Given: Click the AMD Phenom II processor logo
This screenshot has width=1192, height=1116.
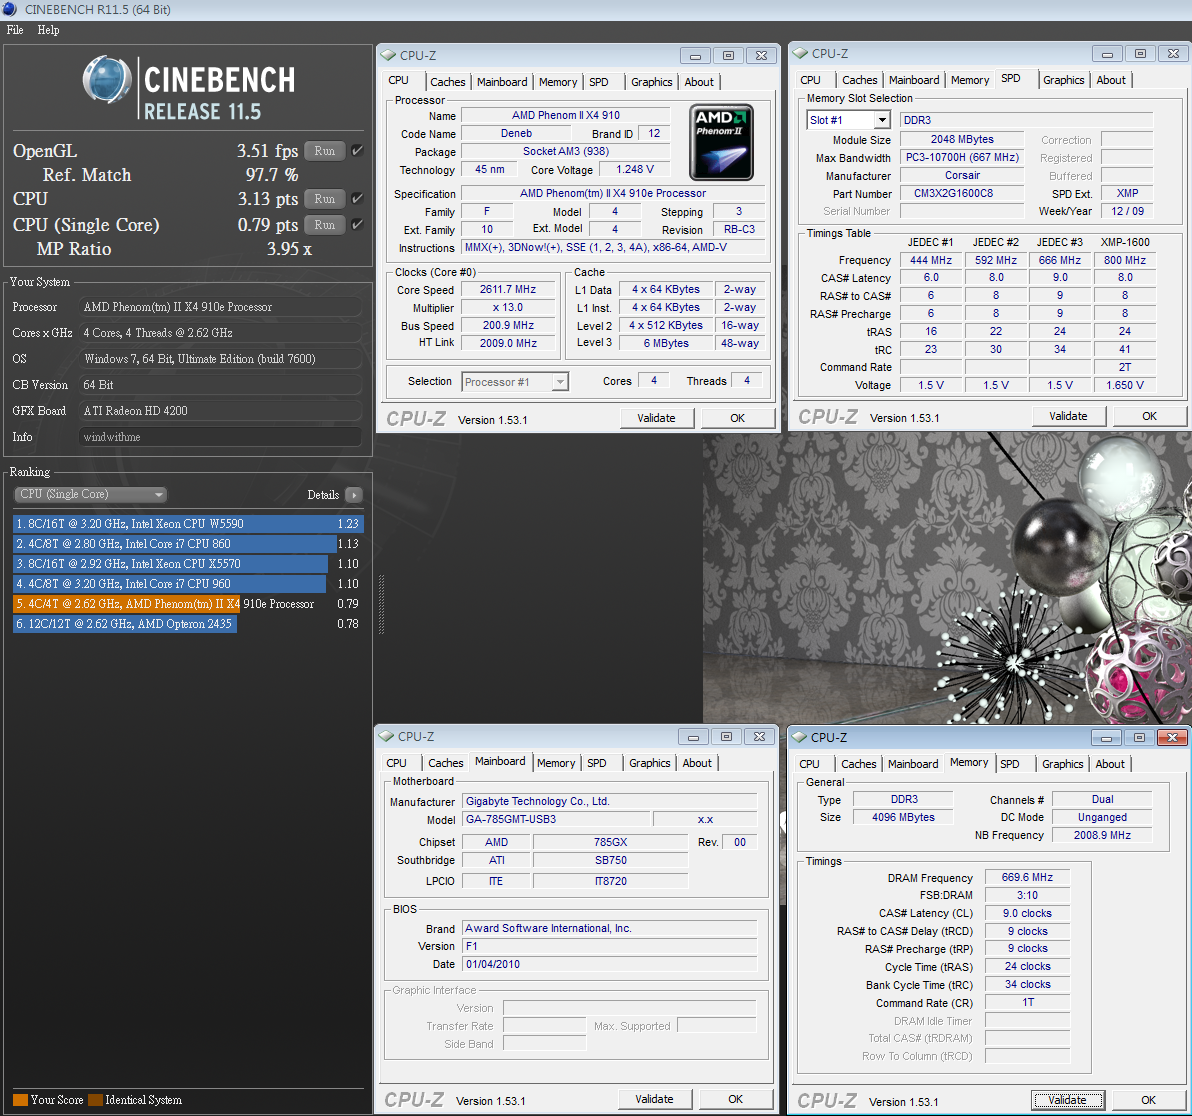Looking at the screenshot, I should point(721,142).
